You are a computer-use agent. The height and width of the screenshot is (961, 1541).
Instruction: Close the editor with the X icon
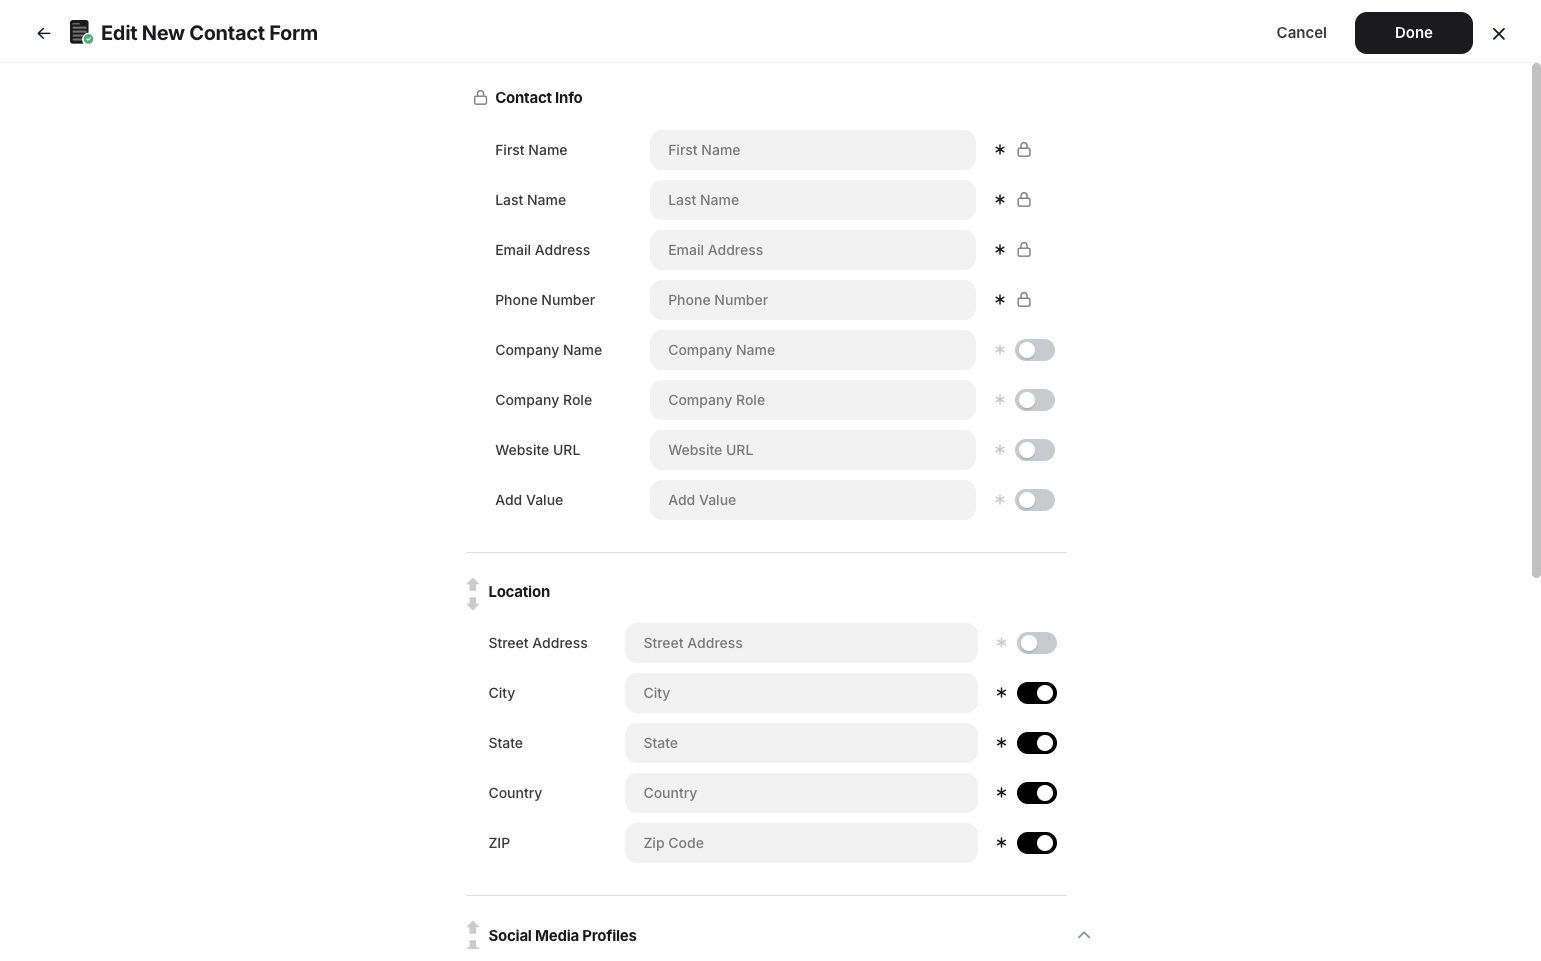tap(1498, 33)
